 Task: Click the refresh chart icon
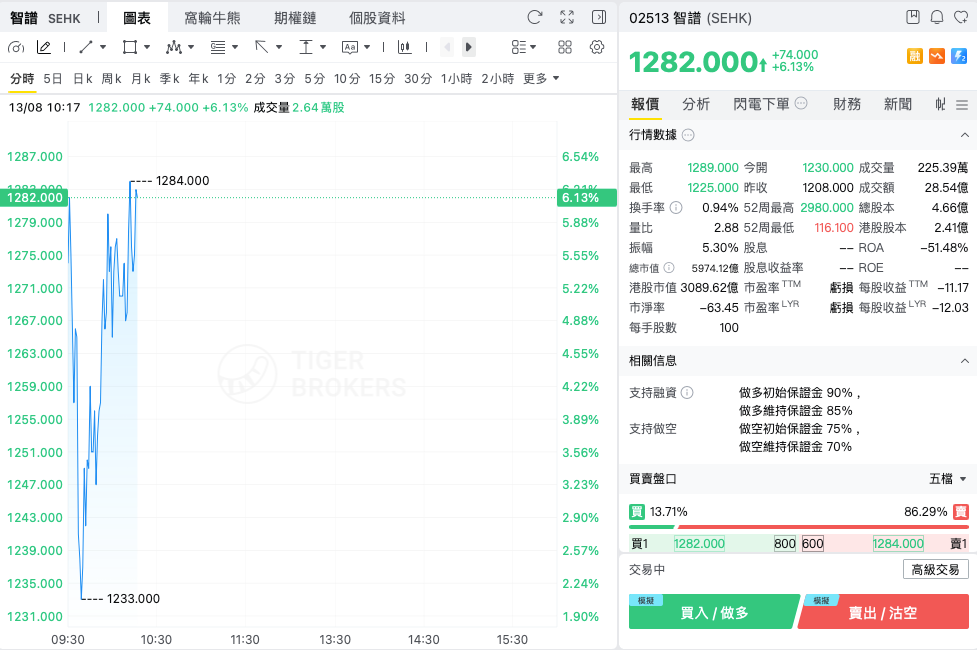coord(535,17)
